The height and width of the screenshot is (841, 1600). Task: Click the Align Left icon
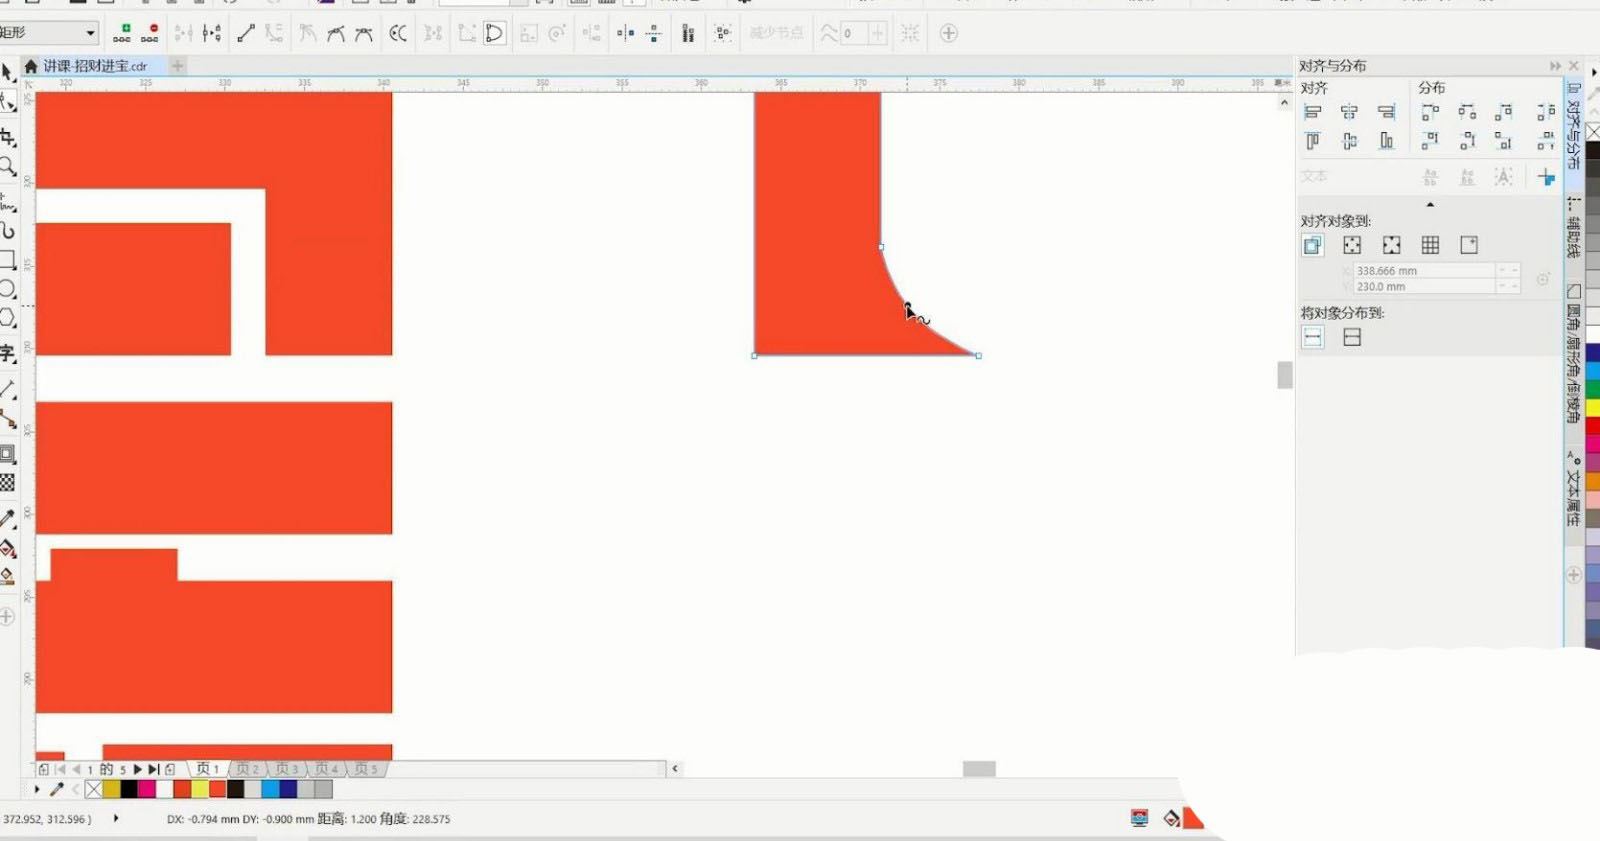(x=1313, y=112)
